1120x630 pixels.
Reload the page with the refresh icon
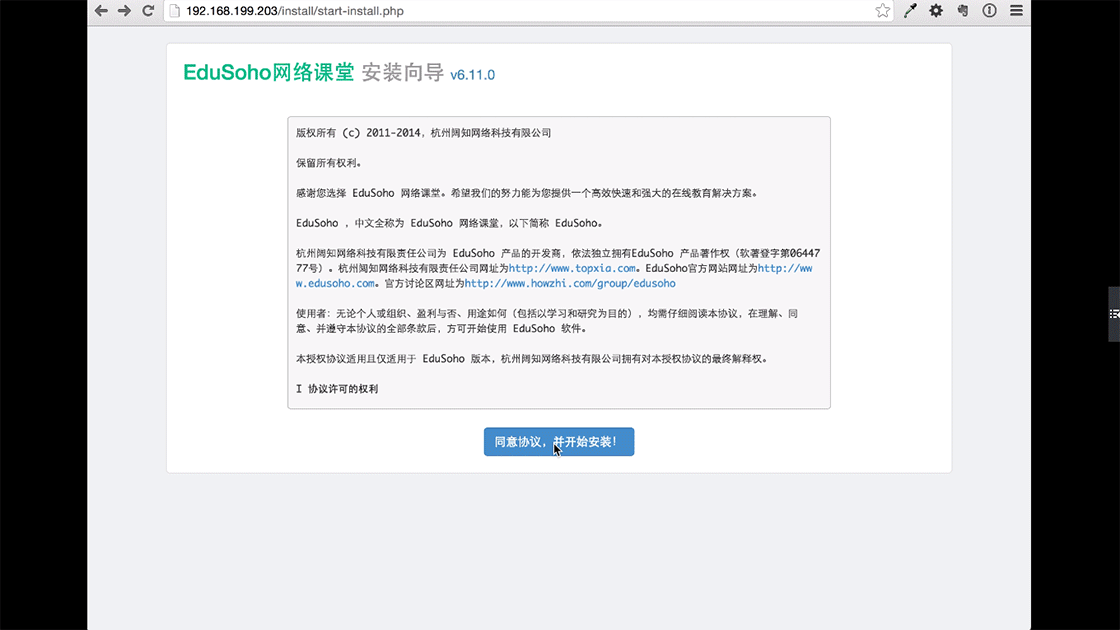148,11
